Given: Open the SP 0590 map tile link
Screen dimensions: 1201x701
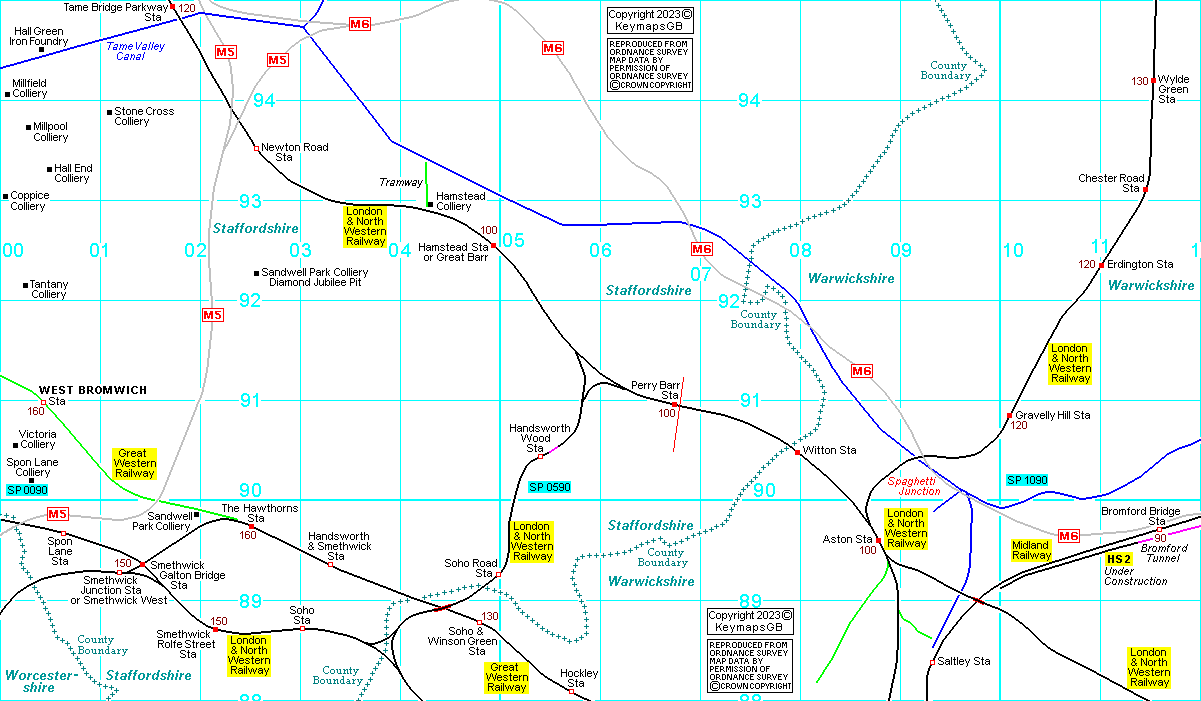Looking at the screenshot, I should tap(549, 487).
